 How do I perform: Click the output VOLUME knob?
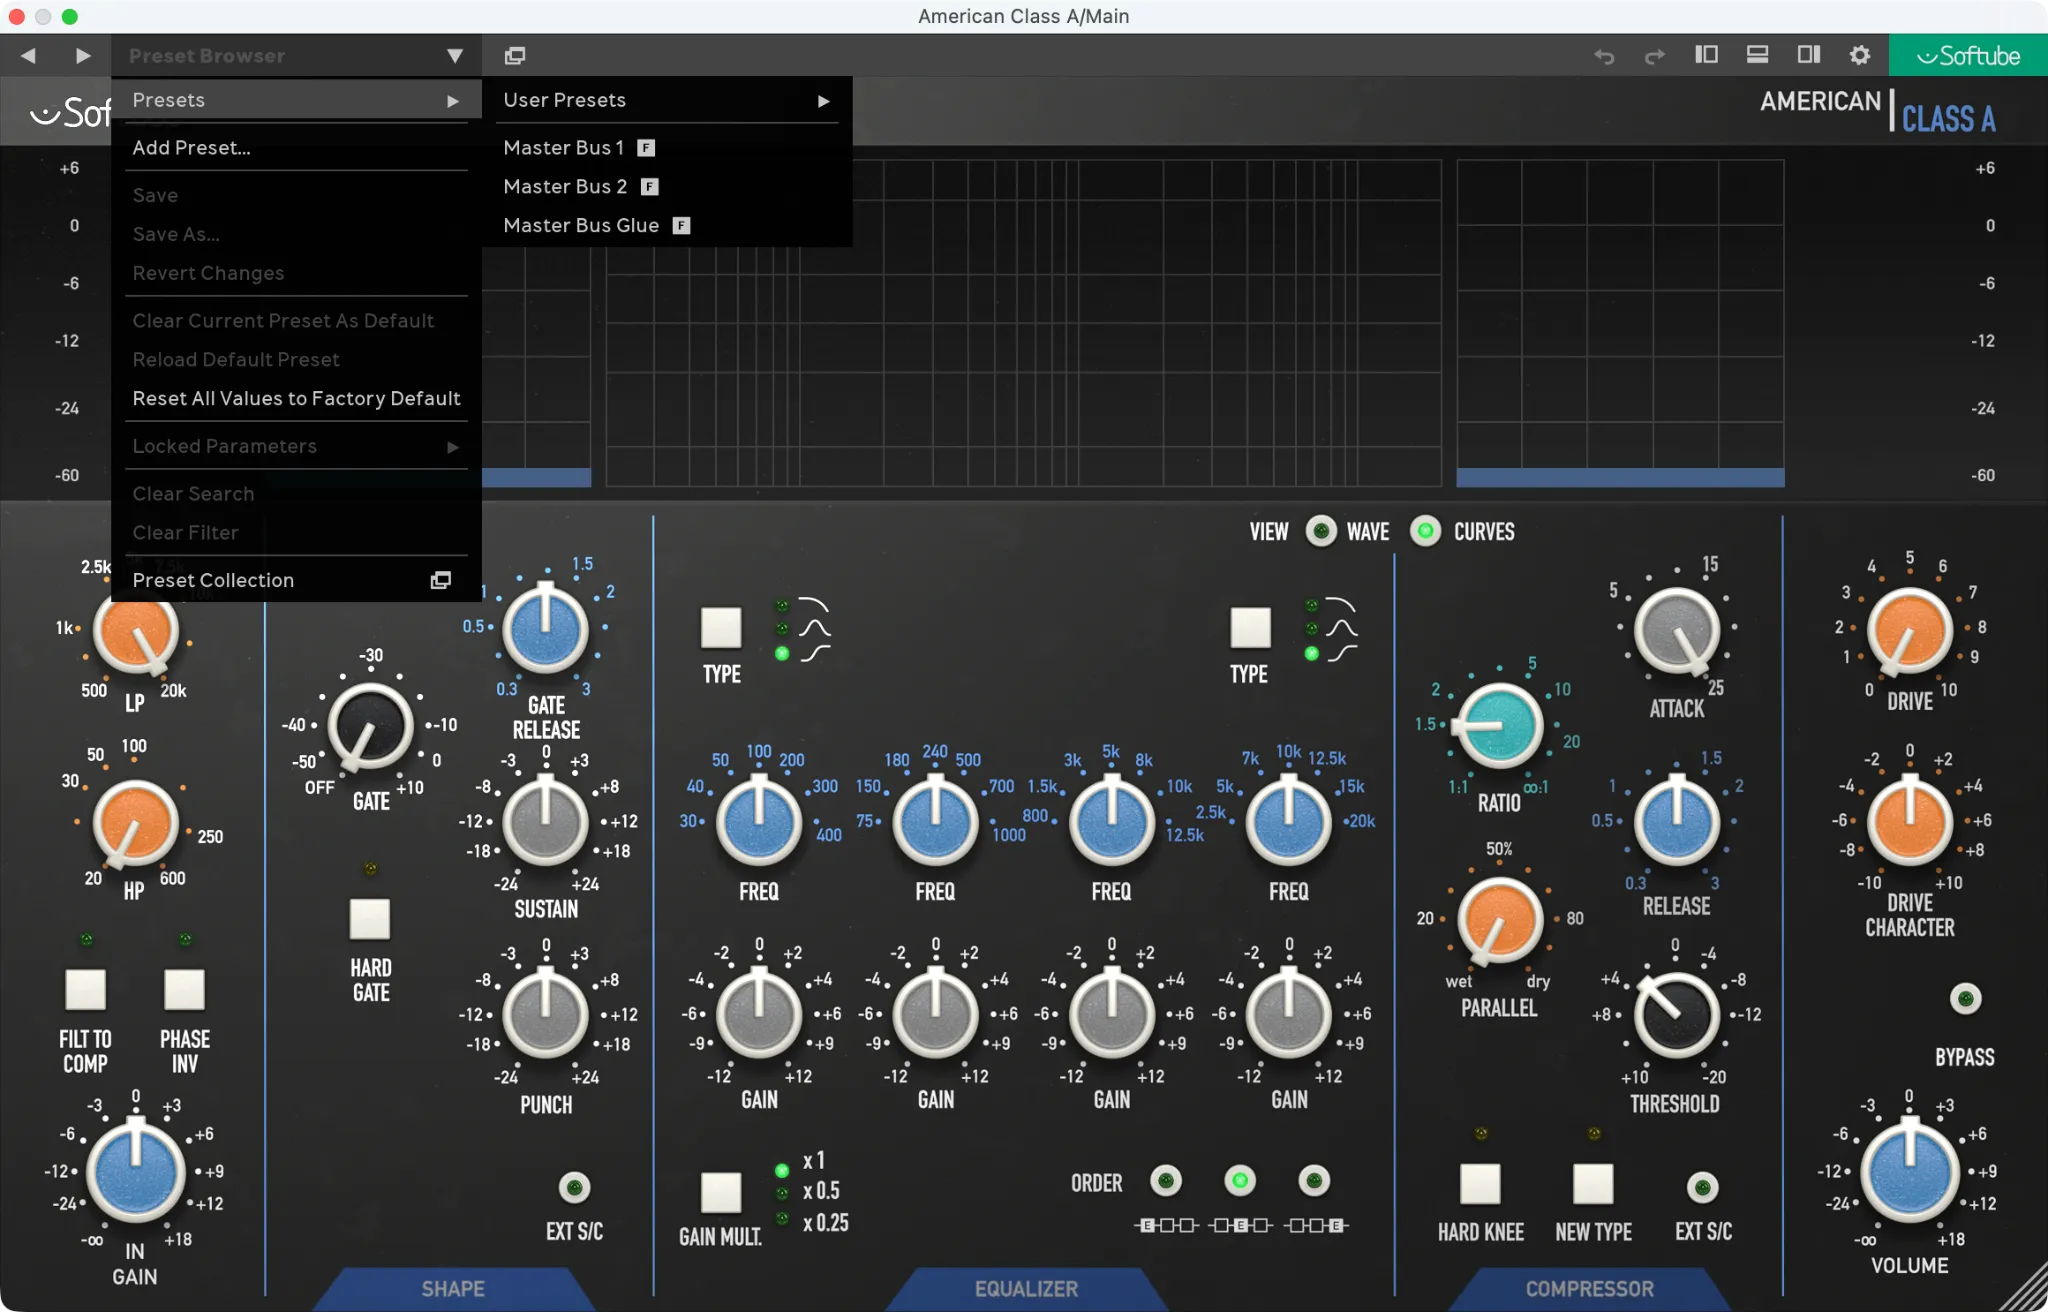[x=1909, y=1172]
